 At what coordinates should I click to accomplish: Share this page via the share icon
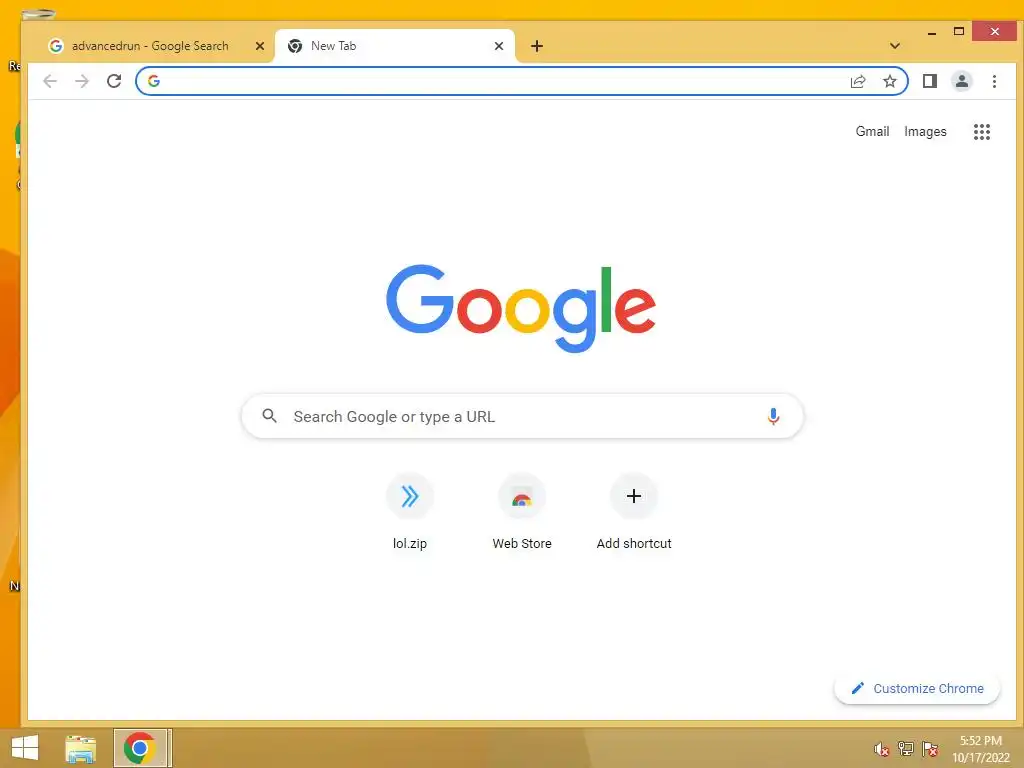click(x=858, y=81)
